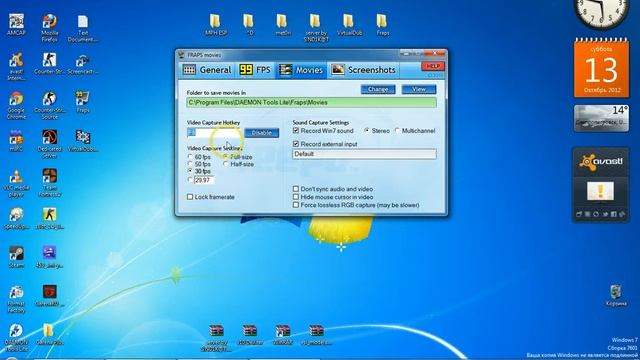
Task: Check Don't sync audio and video
Action: (296, 189)
